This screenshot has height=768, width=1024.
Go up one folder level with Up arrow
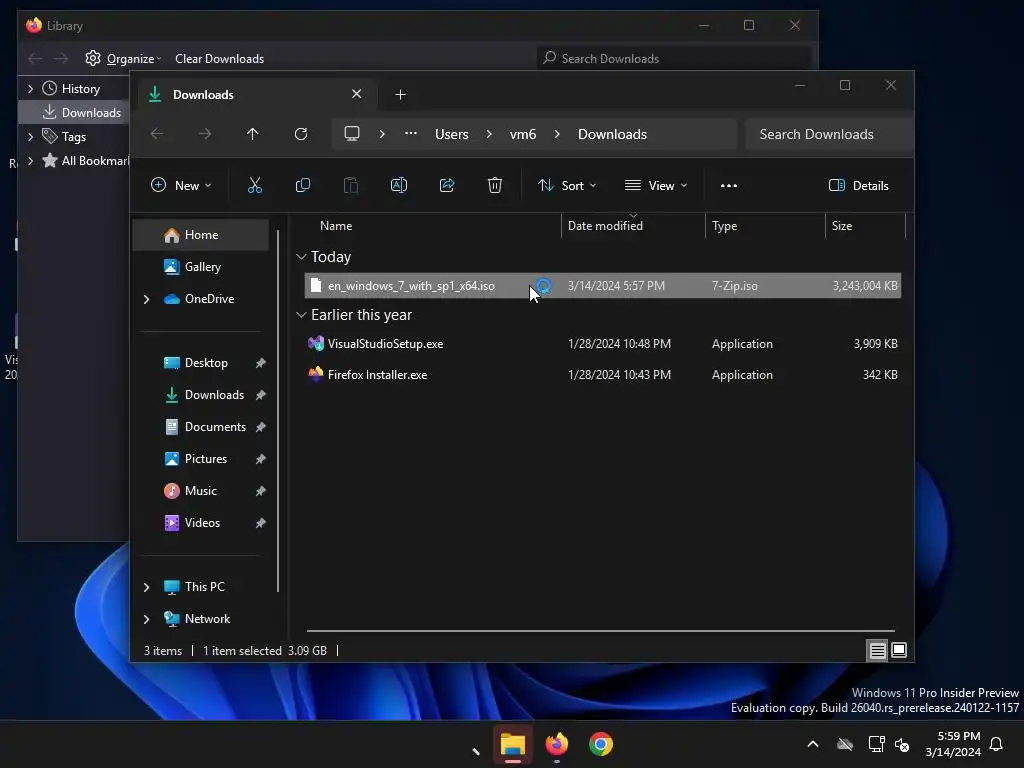pyautogui.click(x=252, y=134)
